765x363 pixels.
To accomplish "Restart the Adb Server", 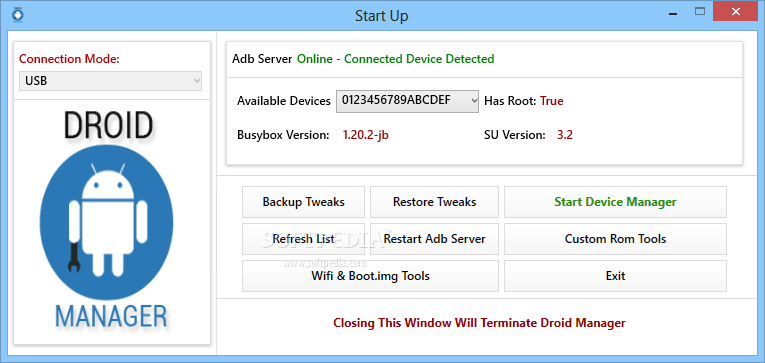I will pyautogui.click(x=434, y=239).
